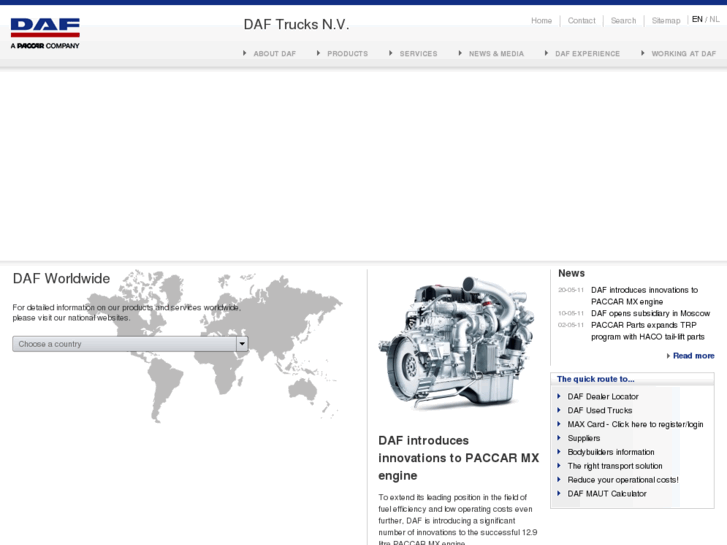Open the Products navigation menu
727x545 pixels.
click(347, 54)
